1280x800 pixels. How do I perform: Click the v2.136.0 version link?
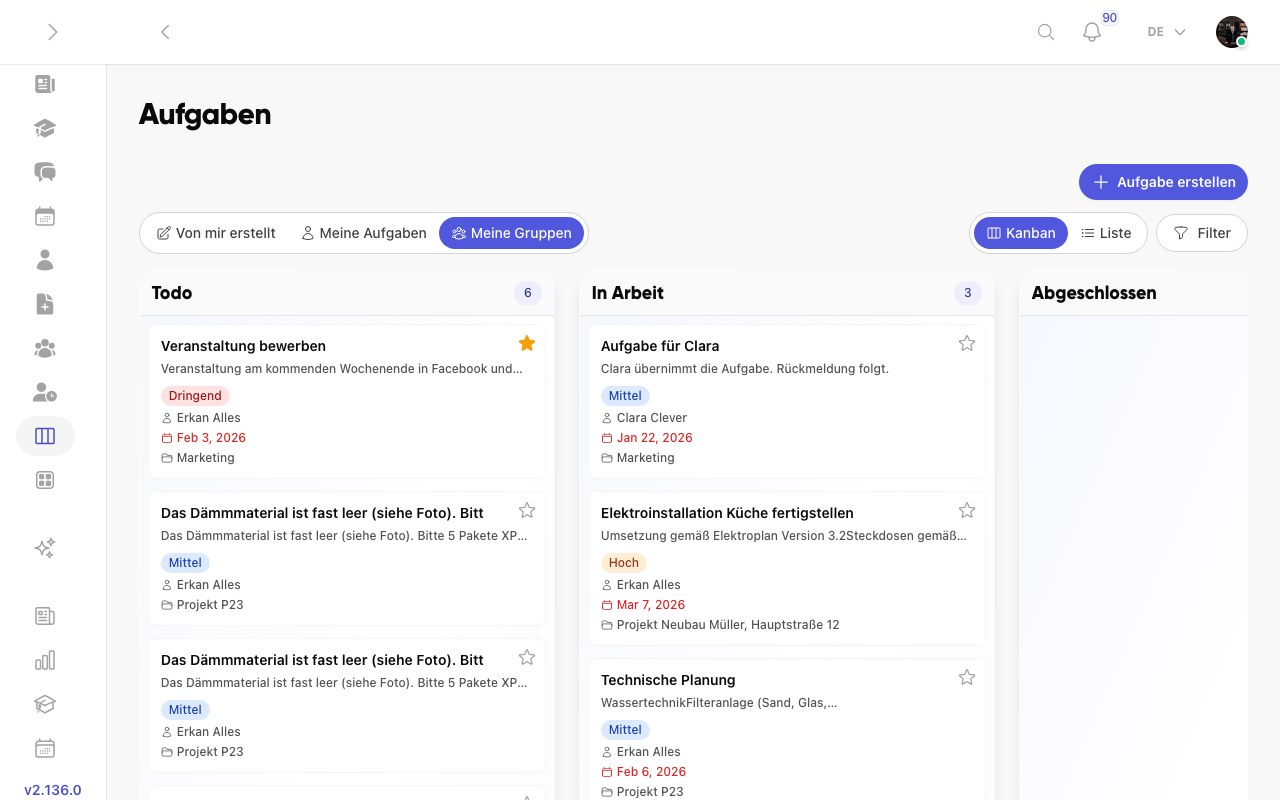(52, 790)
